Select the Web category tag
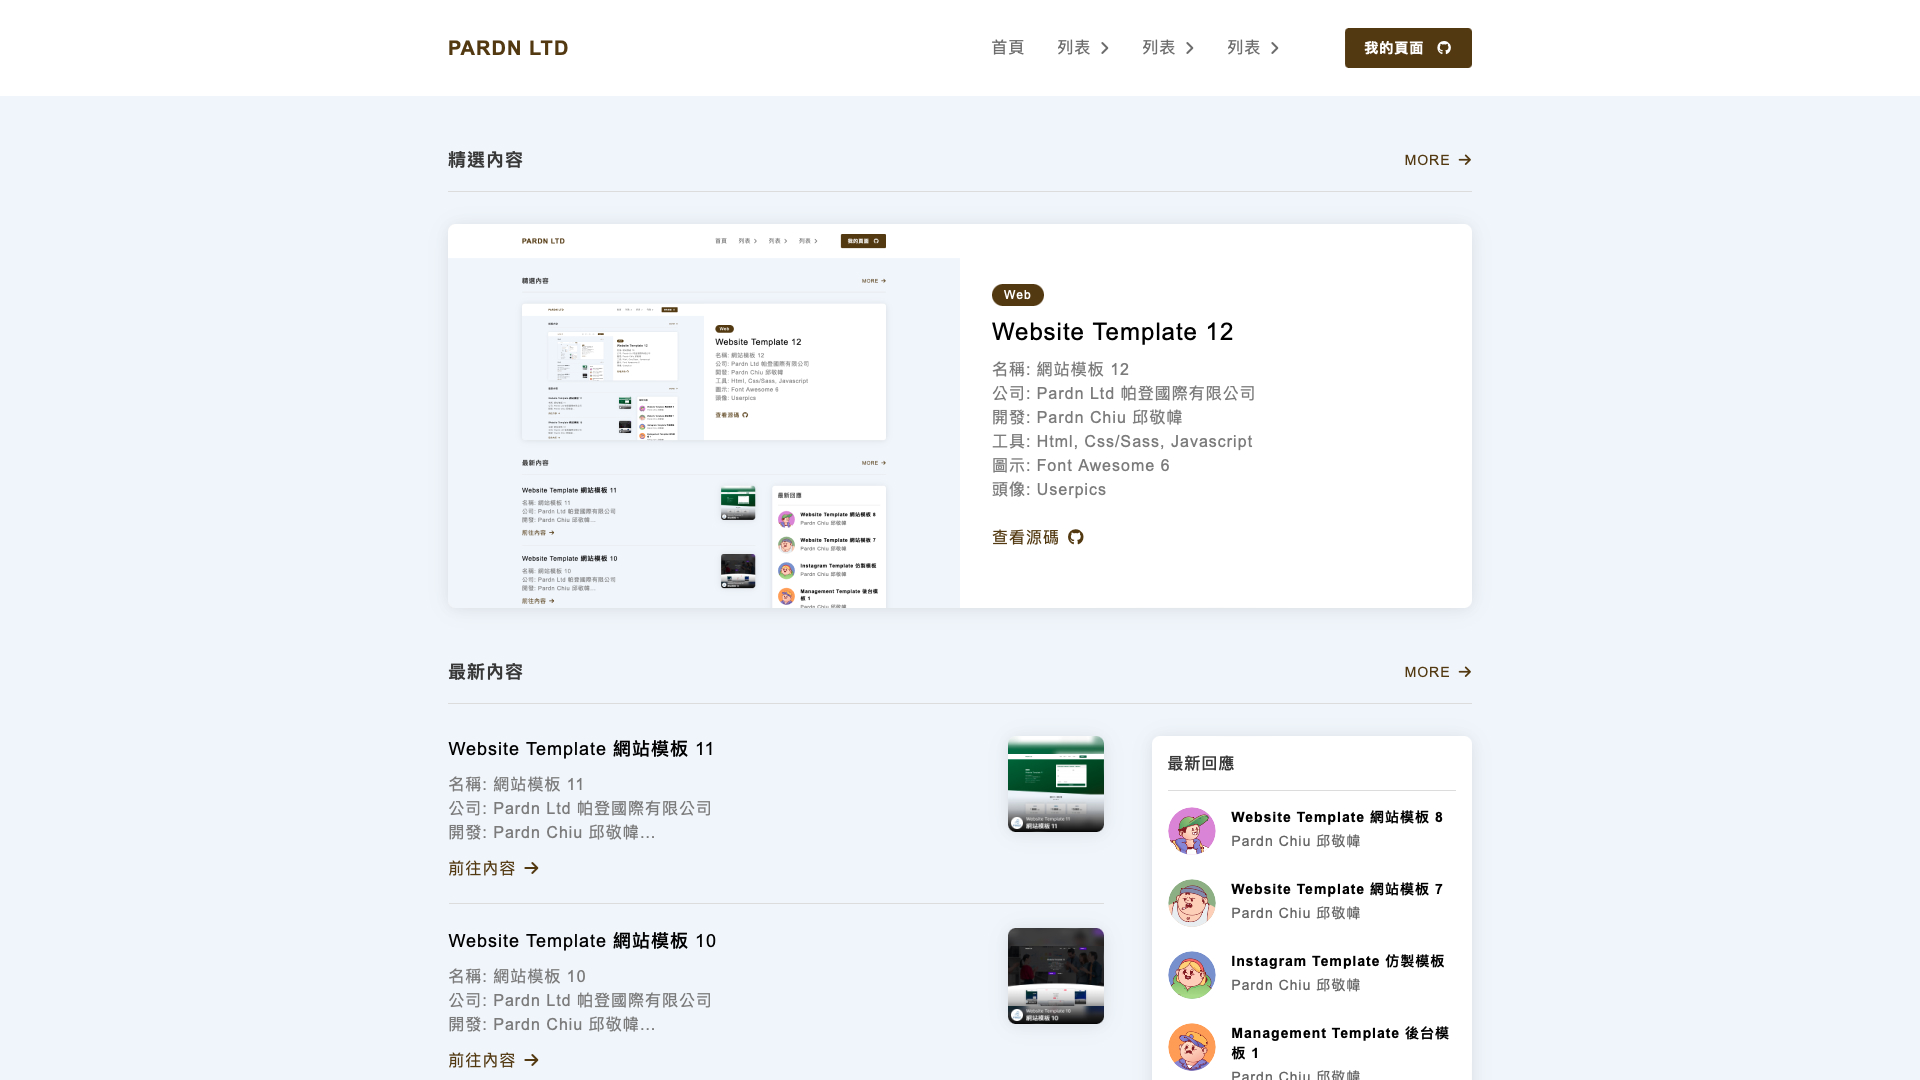Image resolution: width=1920 pixels, height=1080 pixels. point(1017,295)
